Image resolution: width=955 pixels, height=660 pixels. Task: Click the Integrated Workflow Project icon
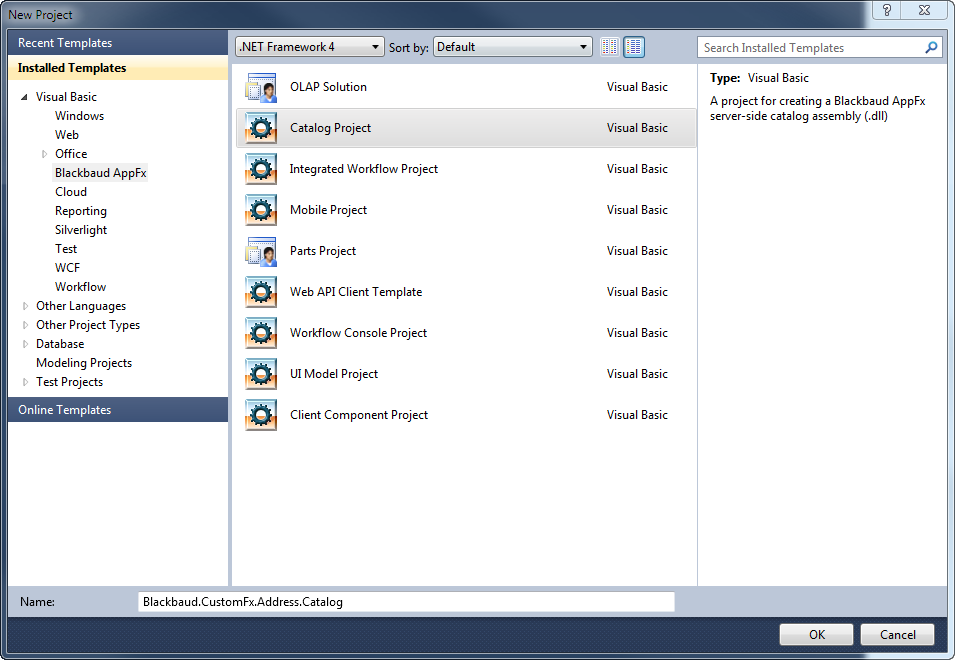coord(261,169)
